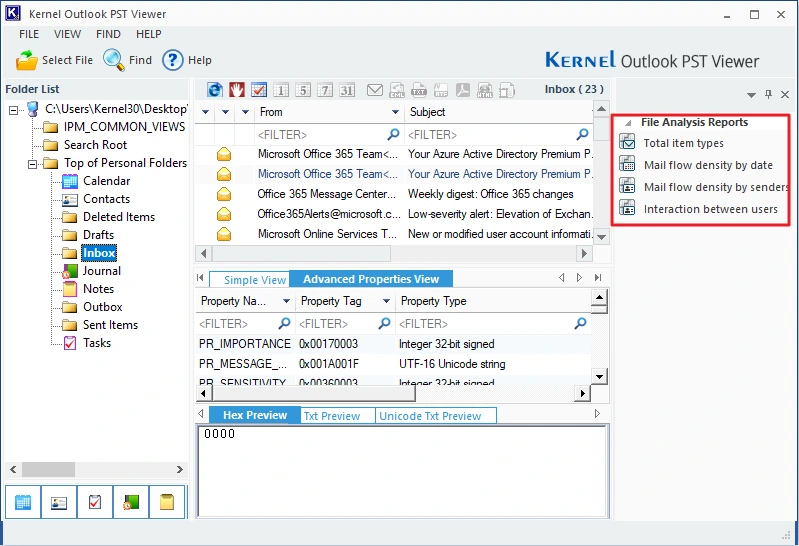Open the From column dropdown arrow
The height and width of the screenshot is (546, 799).
(x=395, y=112)
